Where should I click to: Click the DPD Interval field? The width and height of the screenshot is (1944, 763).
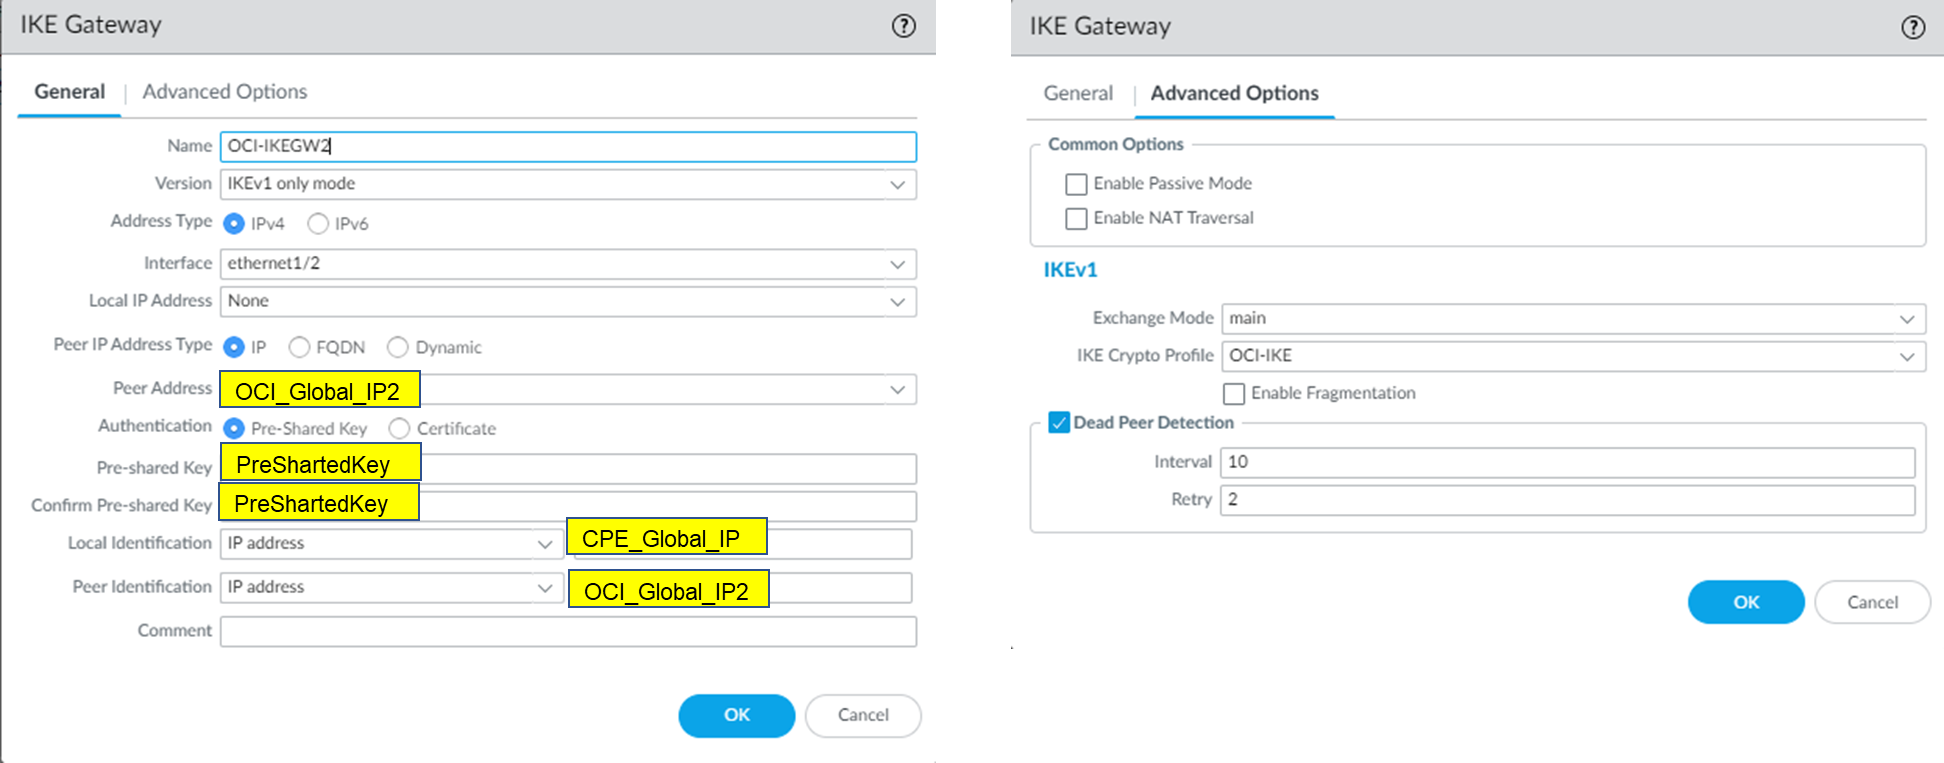click(1568, 462)
